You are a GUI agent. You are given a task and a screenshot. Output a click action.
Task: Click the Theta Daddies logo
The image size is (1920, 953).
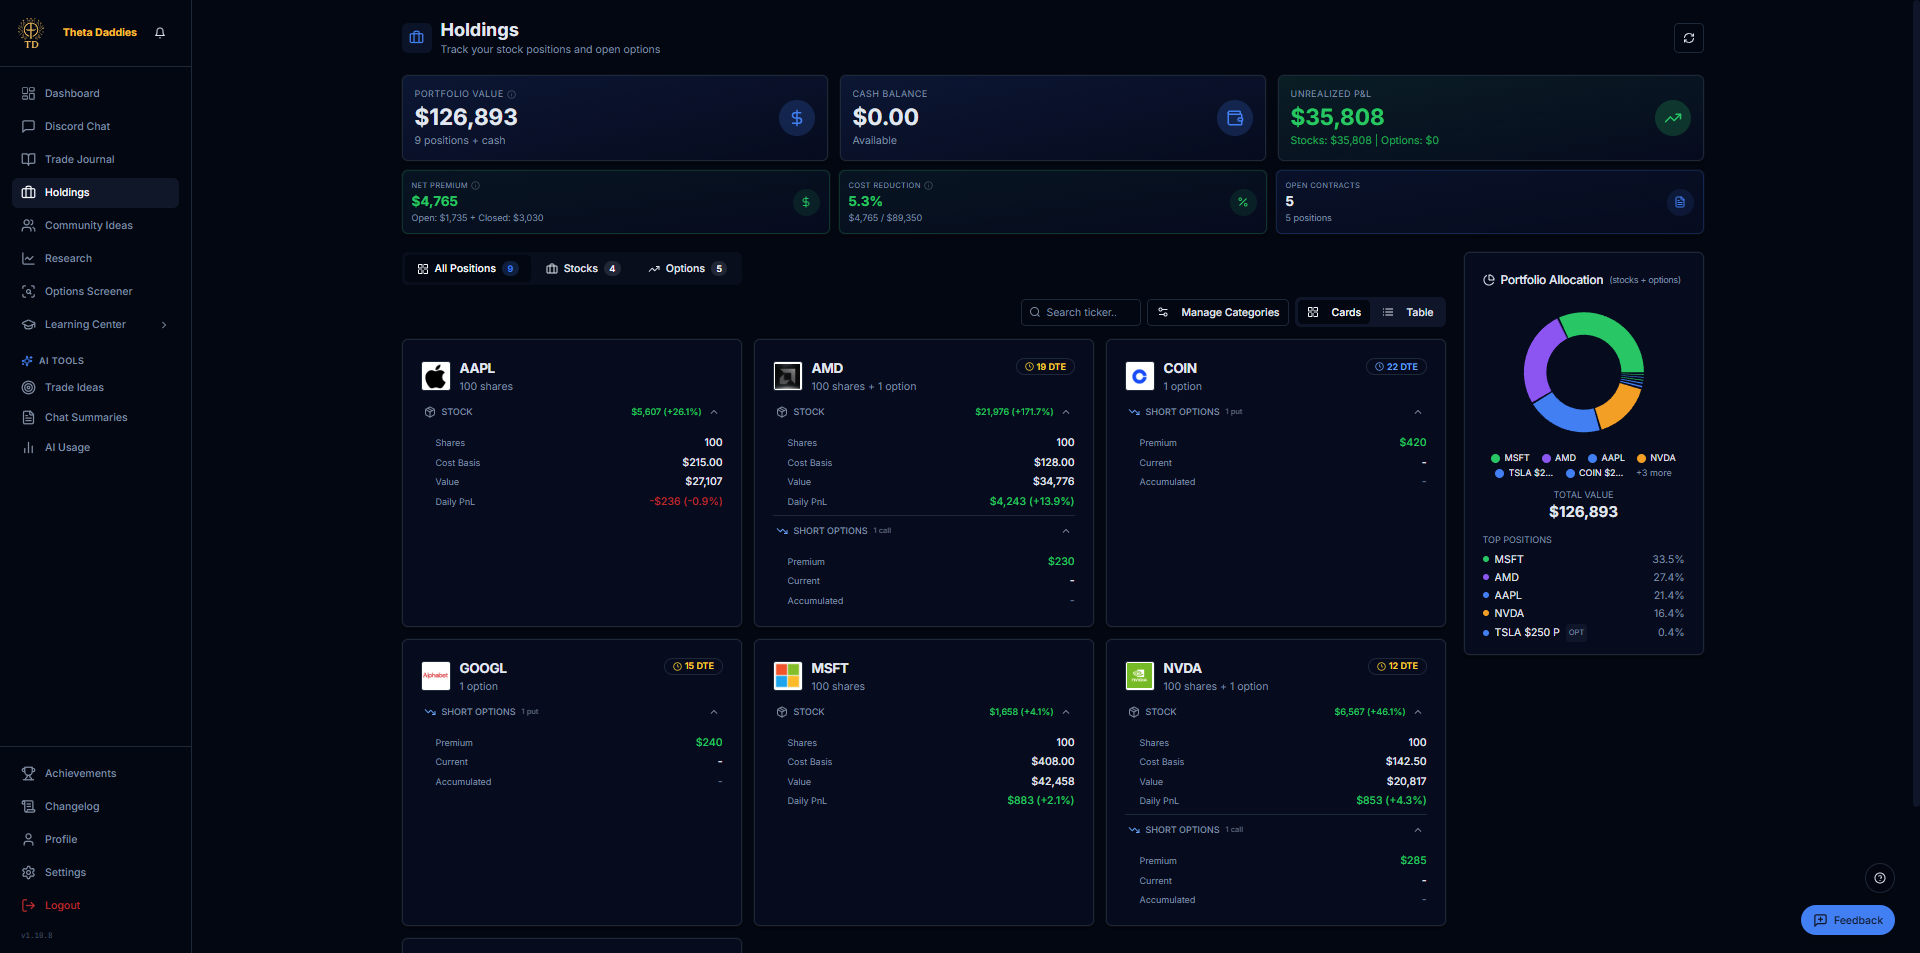[32, 32]
